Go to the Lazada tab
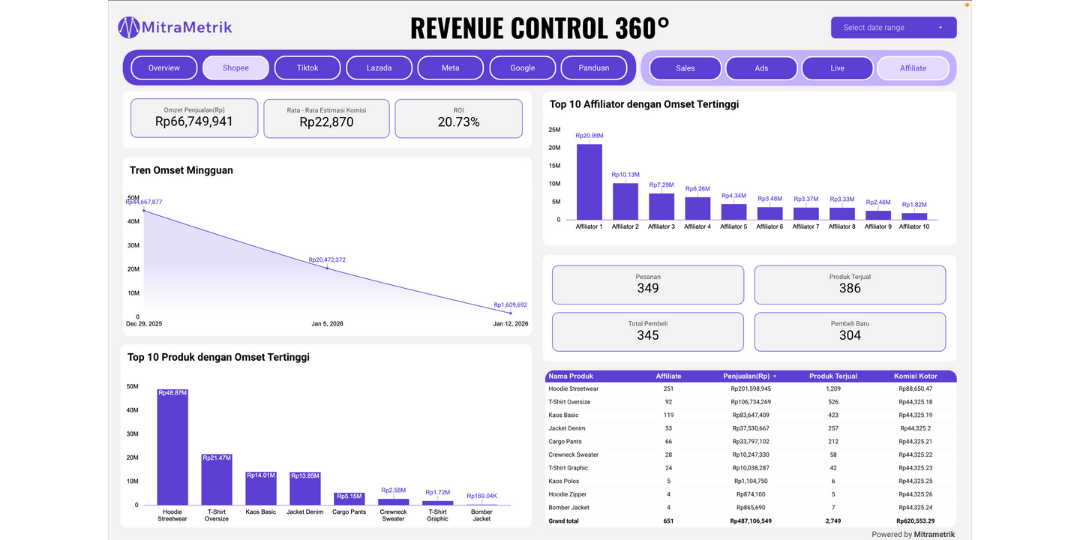 379,68
